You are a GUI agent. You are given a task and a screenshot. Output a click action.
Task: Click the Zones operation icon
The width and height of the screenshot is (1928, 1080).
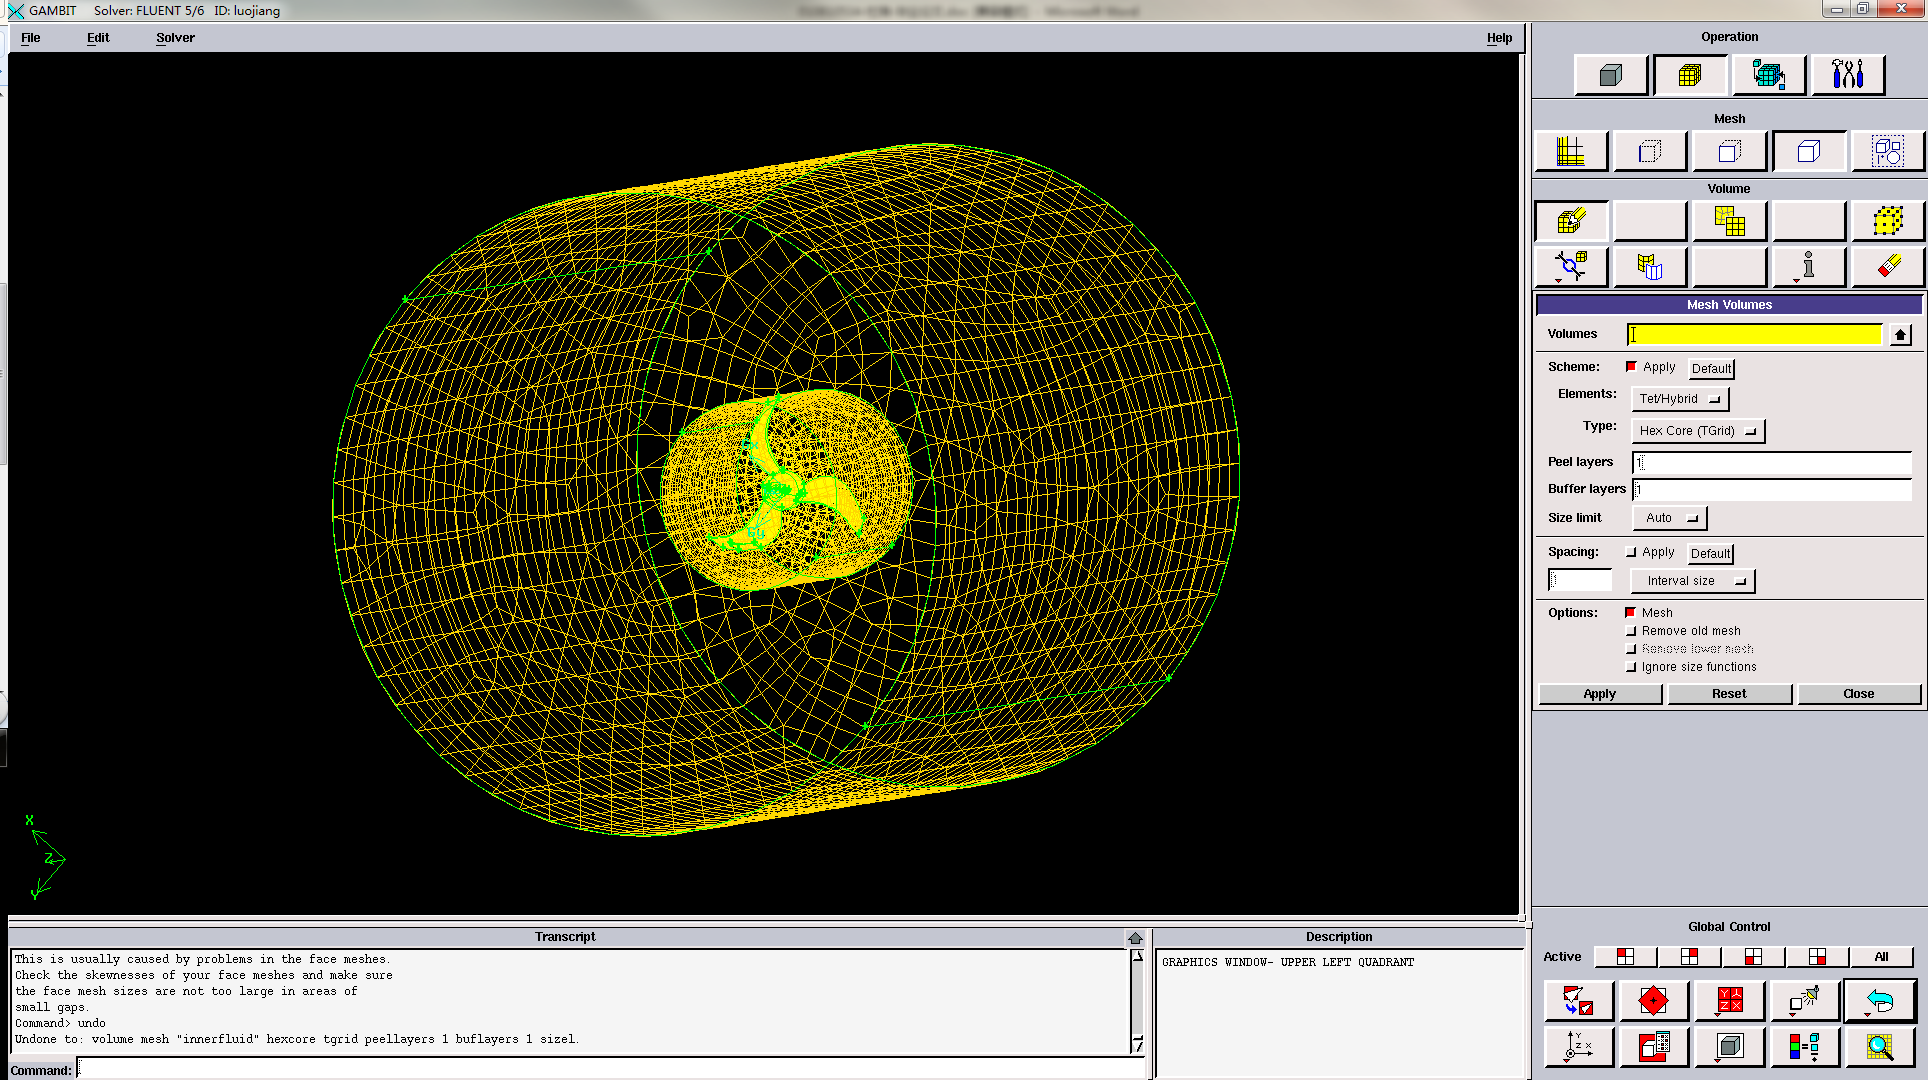tap(1768, 75)
